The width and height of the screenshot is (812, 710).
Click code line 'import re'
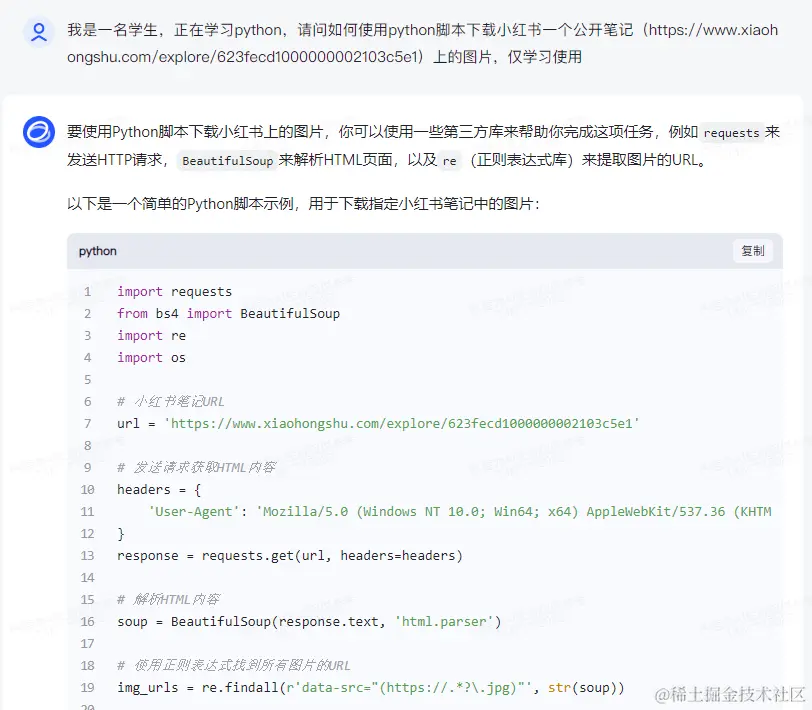(x=151, y=336)
